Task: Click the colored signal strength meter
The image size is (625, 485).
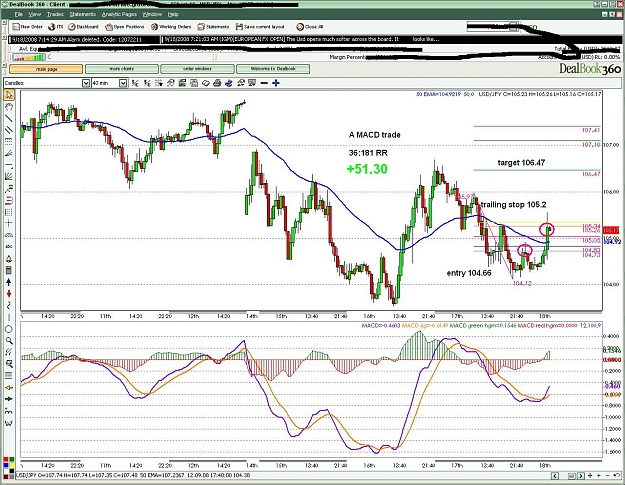Action: [x=29, y=57]
